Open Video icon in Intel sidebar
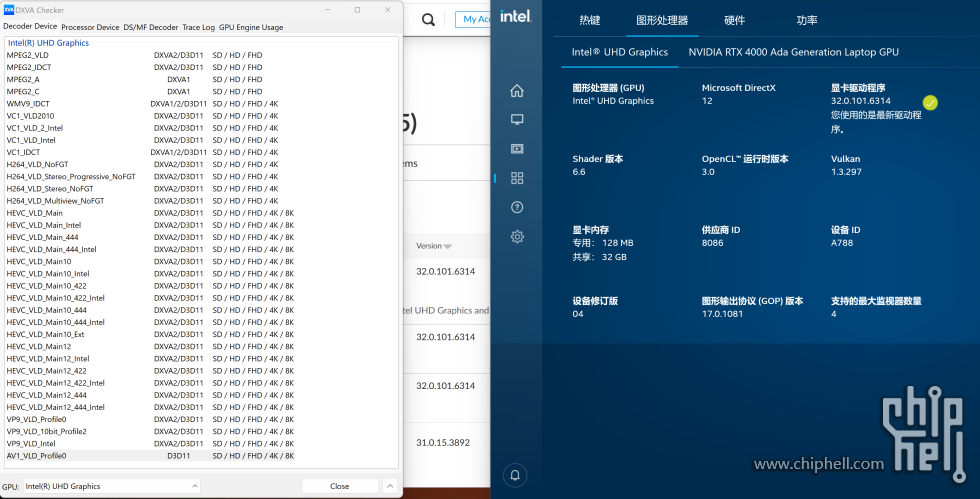 [x=517, y=149]
